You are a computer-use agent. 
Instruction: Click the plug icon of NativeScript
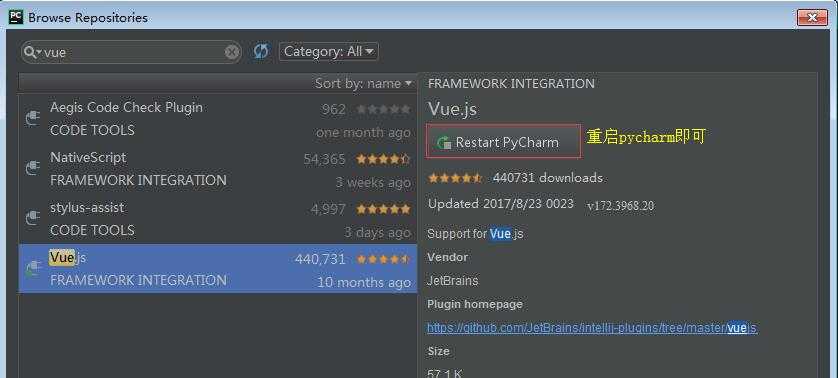pos(33,168)
